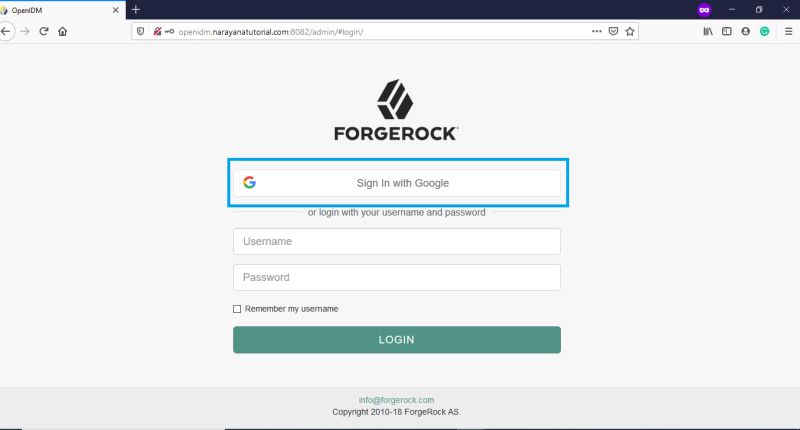800x430 pixels.
Task: View insecure connection lock info
Action: click(157, 32)
